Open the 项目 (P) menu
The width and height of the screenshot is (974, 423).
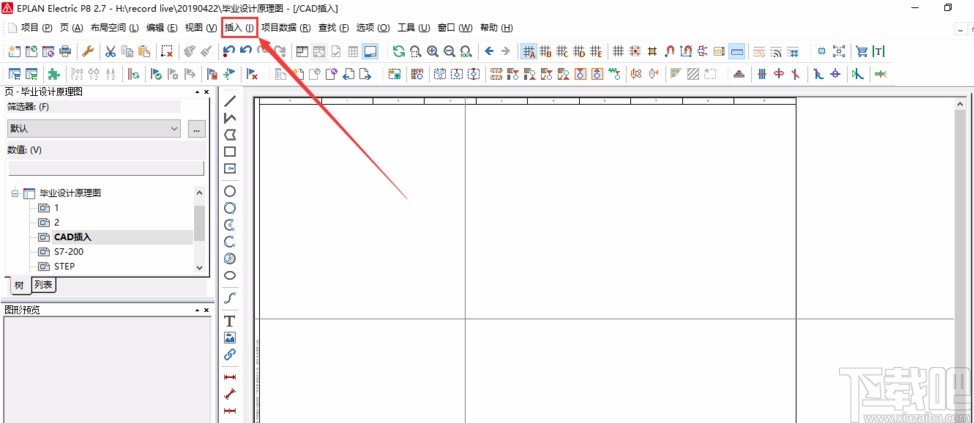[x=37, y=28]
